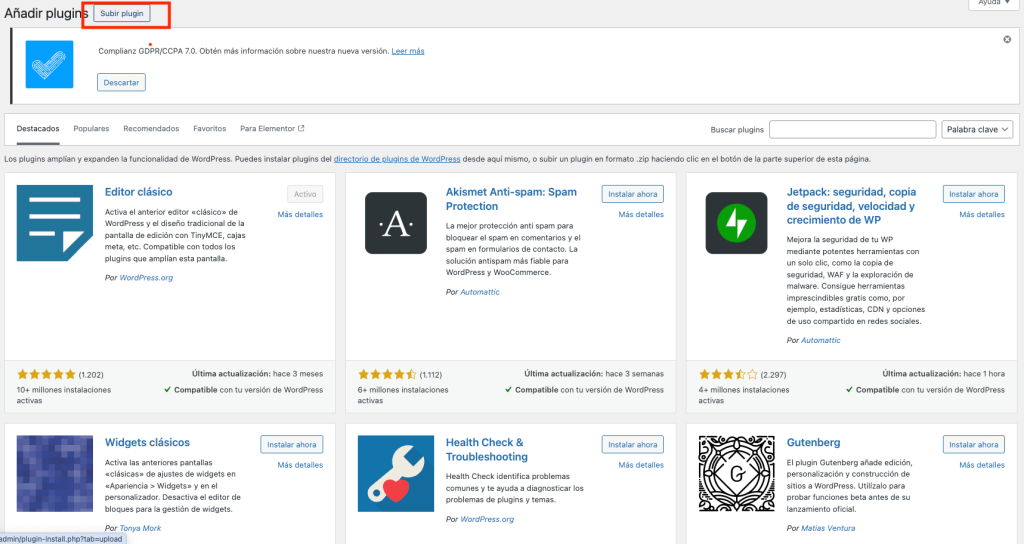Switch to the Recomendados tab
The width and height of the screenshot is (1024, 544).
(x=151, y=129)
